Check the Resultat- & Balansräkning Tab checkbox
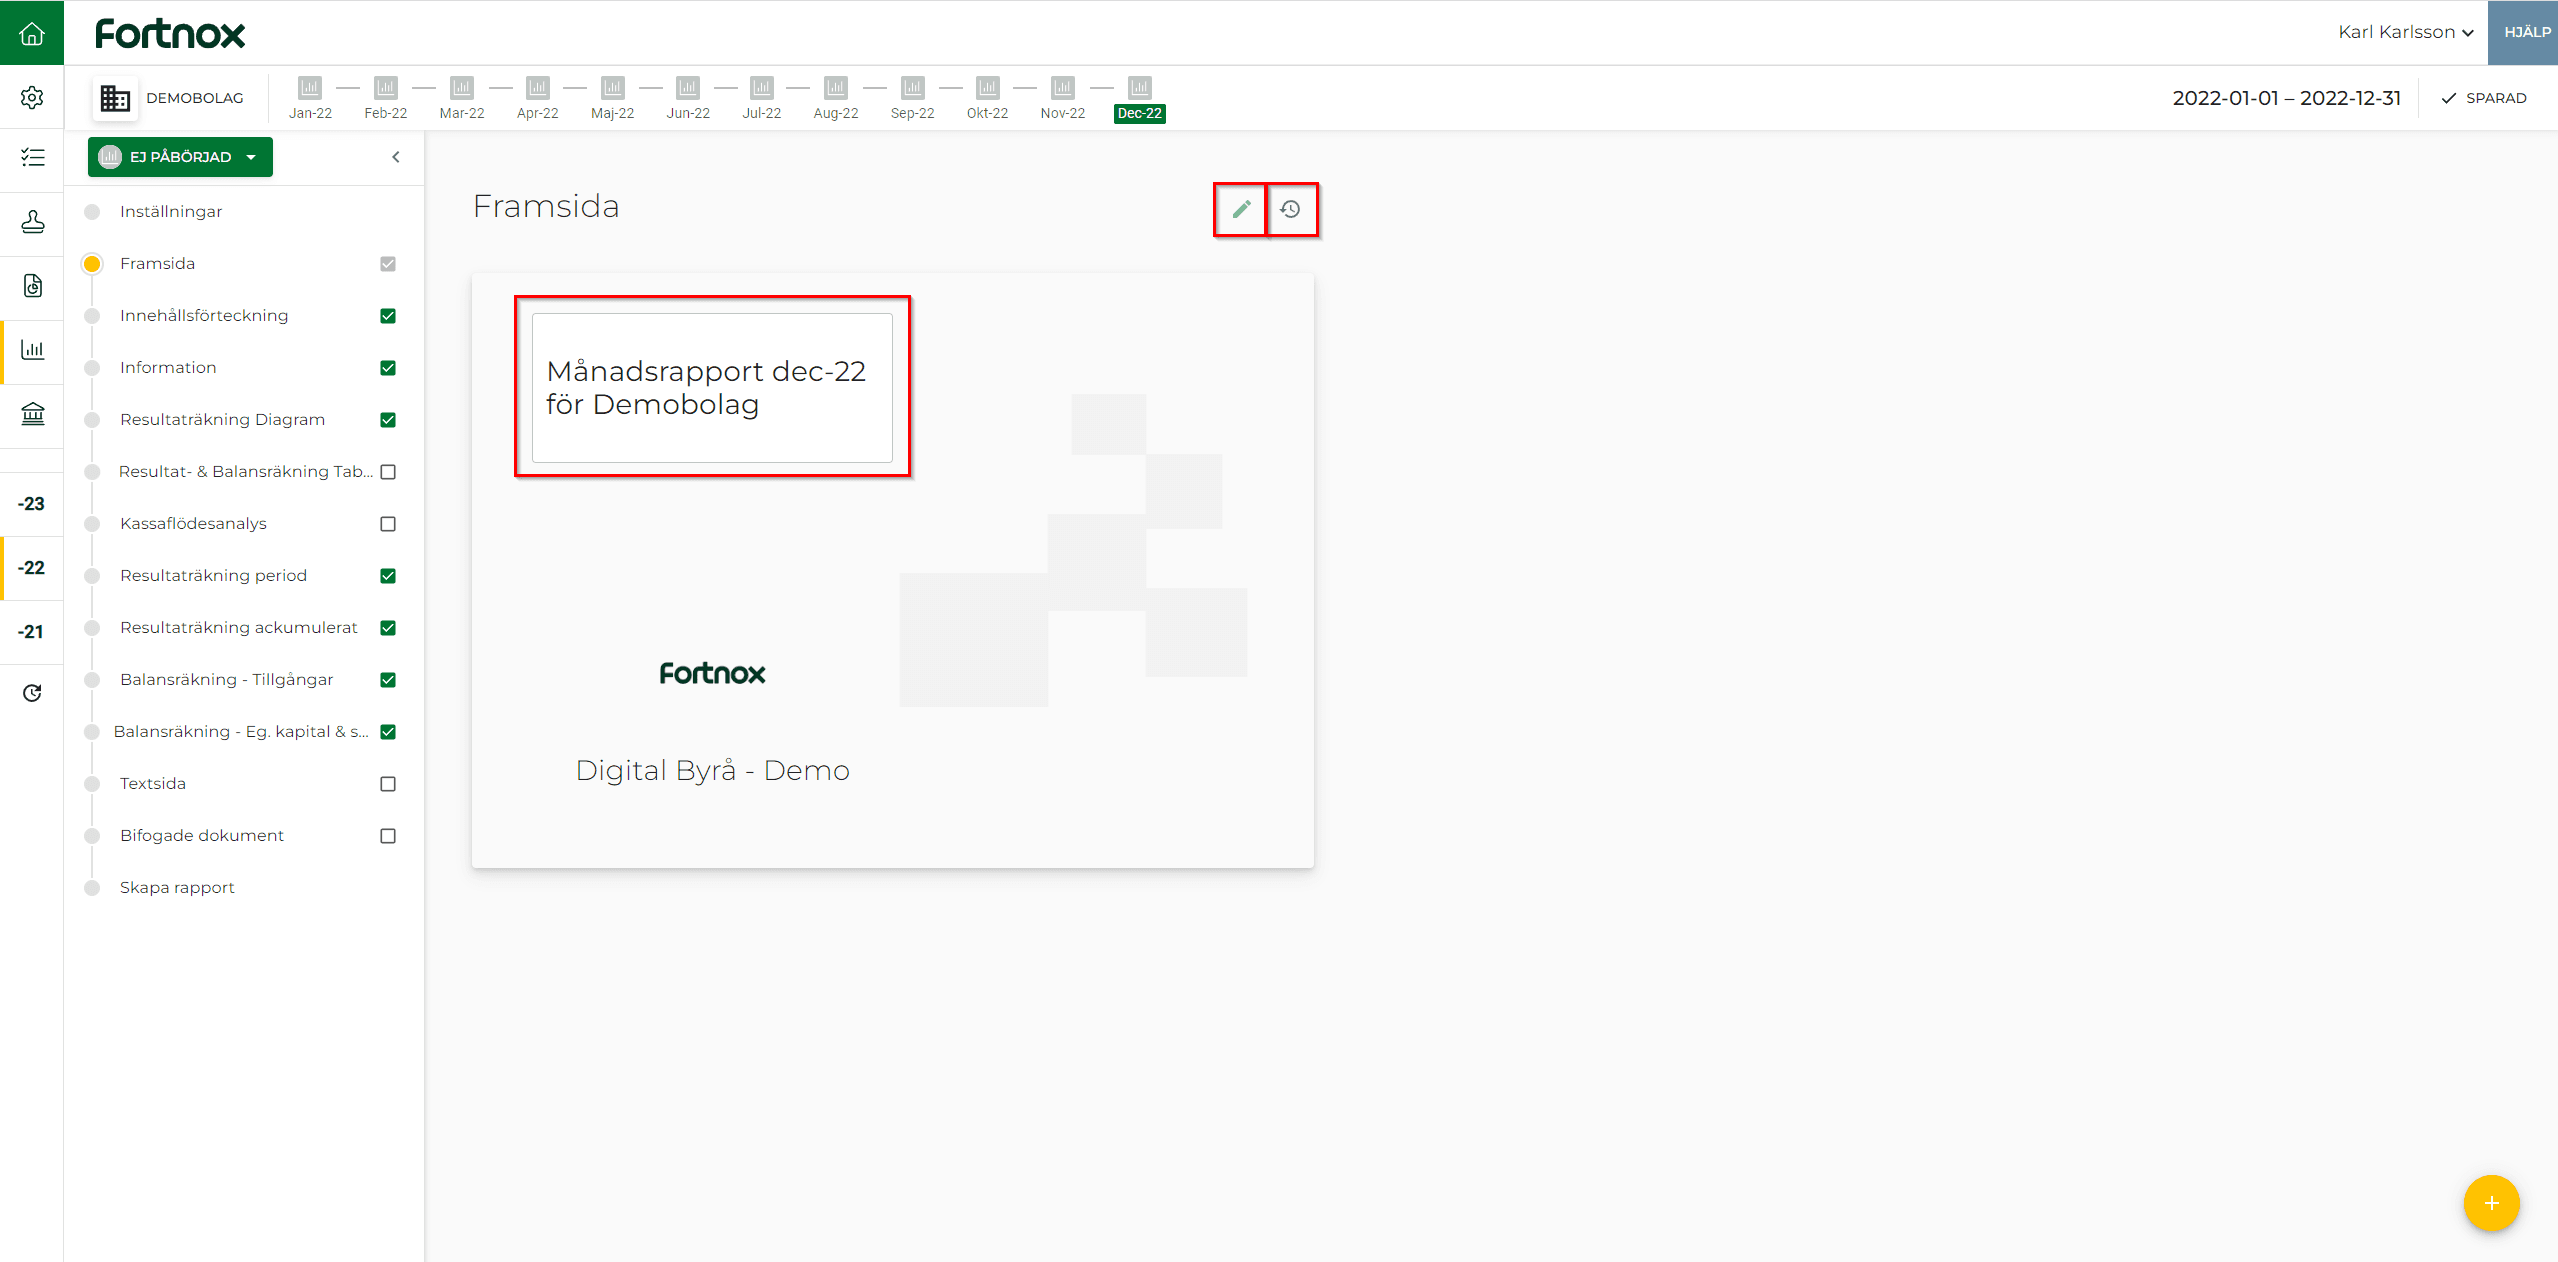Image resolution: width=2558 pixels, height=1262 pixels. [388, 472]
